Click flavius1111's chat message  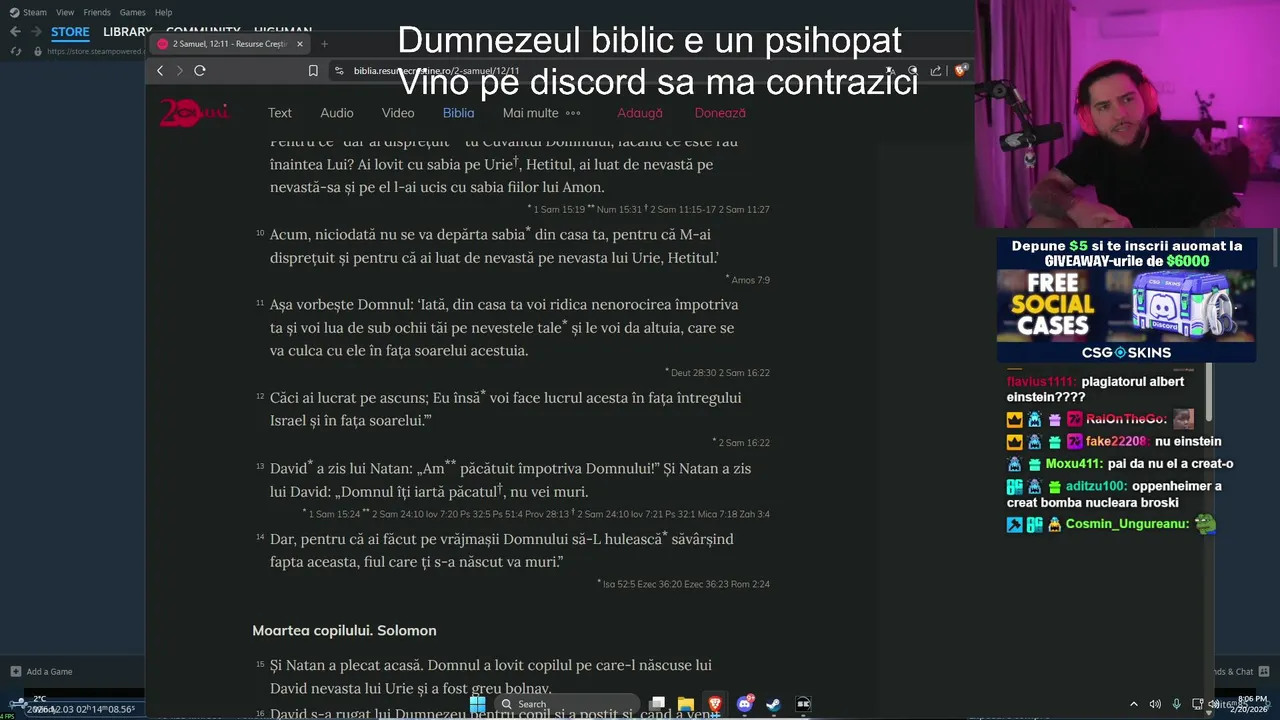point(1096,389)
